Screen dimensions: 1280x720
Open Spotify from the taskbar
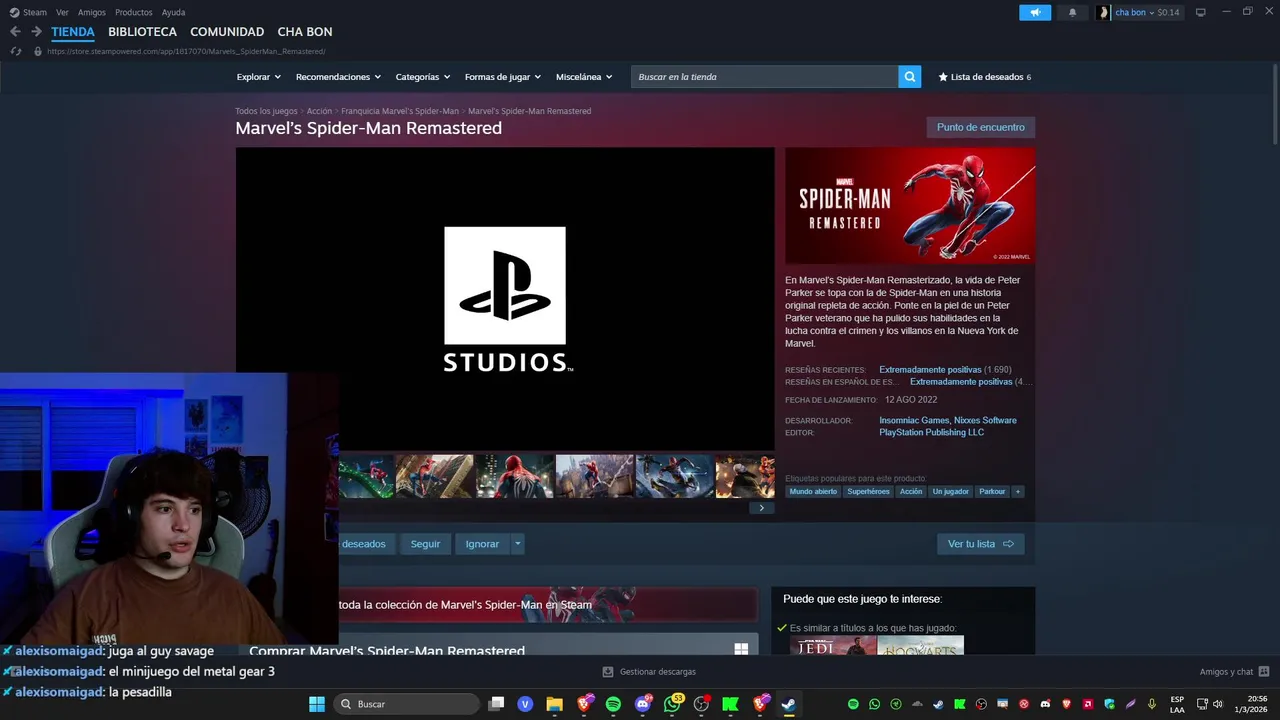613,704
